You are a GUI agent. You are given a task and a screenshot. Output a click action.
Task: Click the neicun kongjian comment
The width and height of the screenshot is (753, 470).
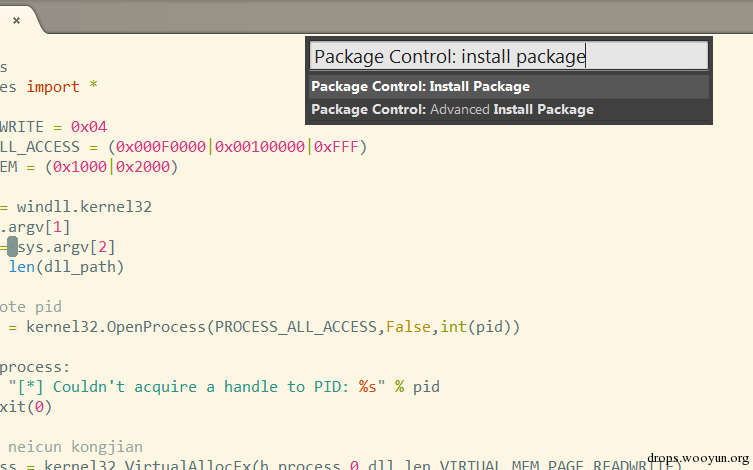(x=75, y=447)
